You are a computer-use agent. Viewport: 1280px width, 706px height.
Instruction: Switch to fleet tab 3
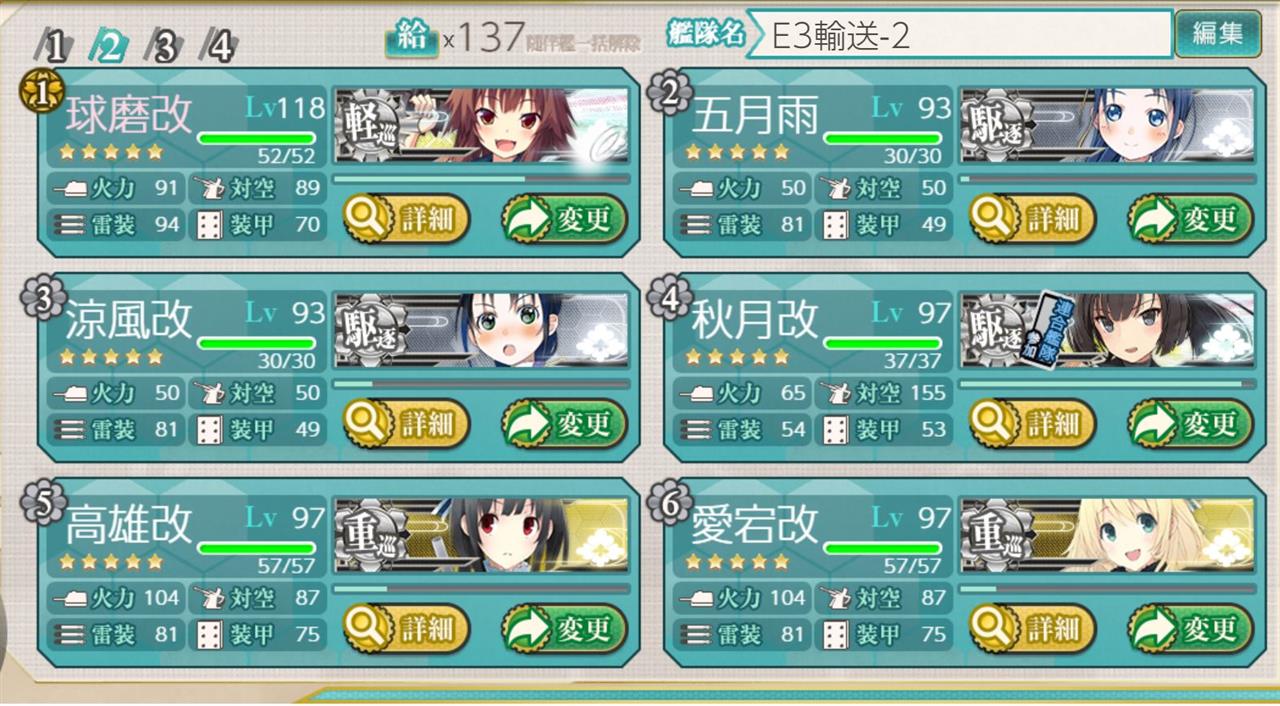point(164,45)
